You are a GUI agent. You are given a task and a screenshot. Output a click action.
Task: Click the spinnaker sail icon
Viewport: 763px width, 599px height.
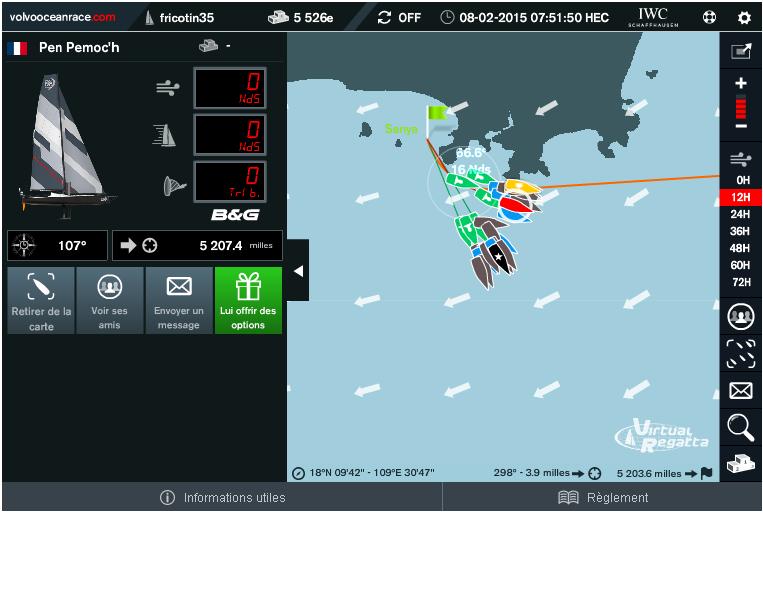(174, 185)
